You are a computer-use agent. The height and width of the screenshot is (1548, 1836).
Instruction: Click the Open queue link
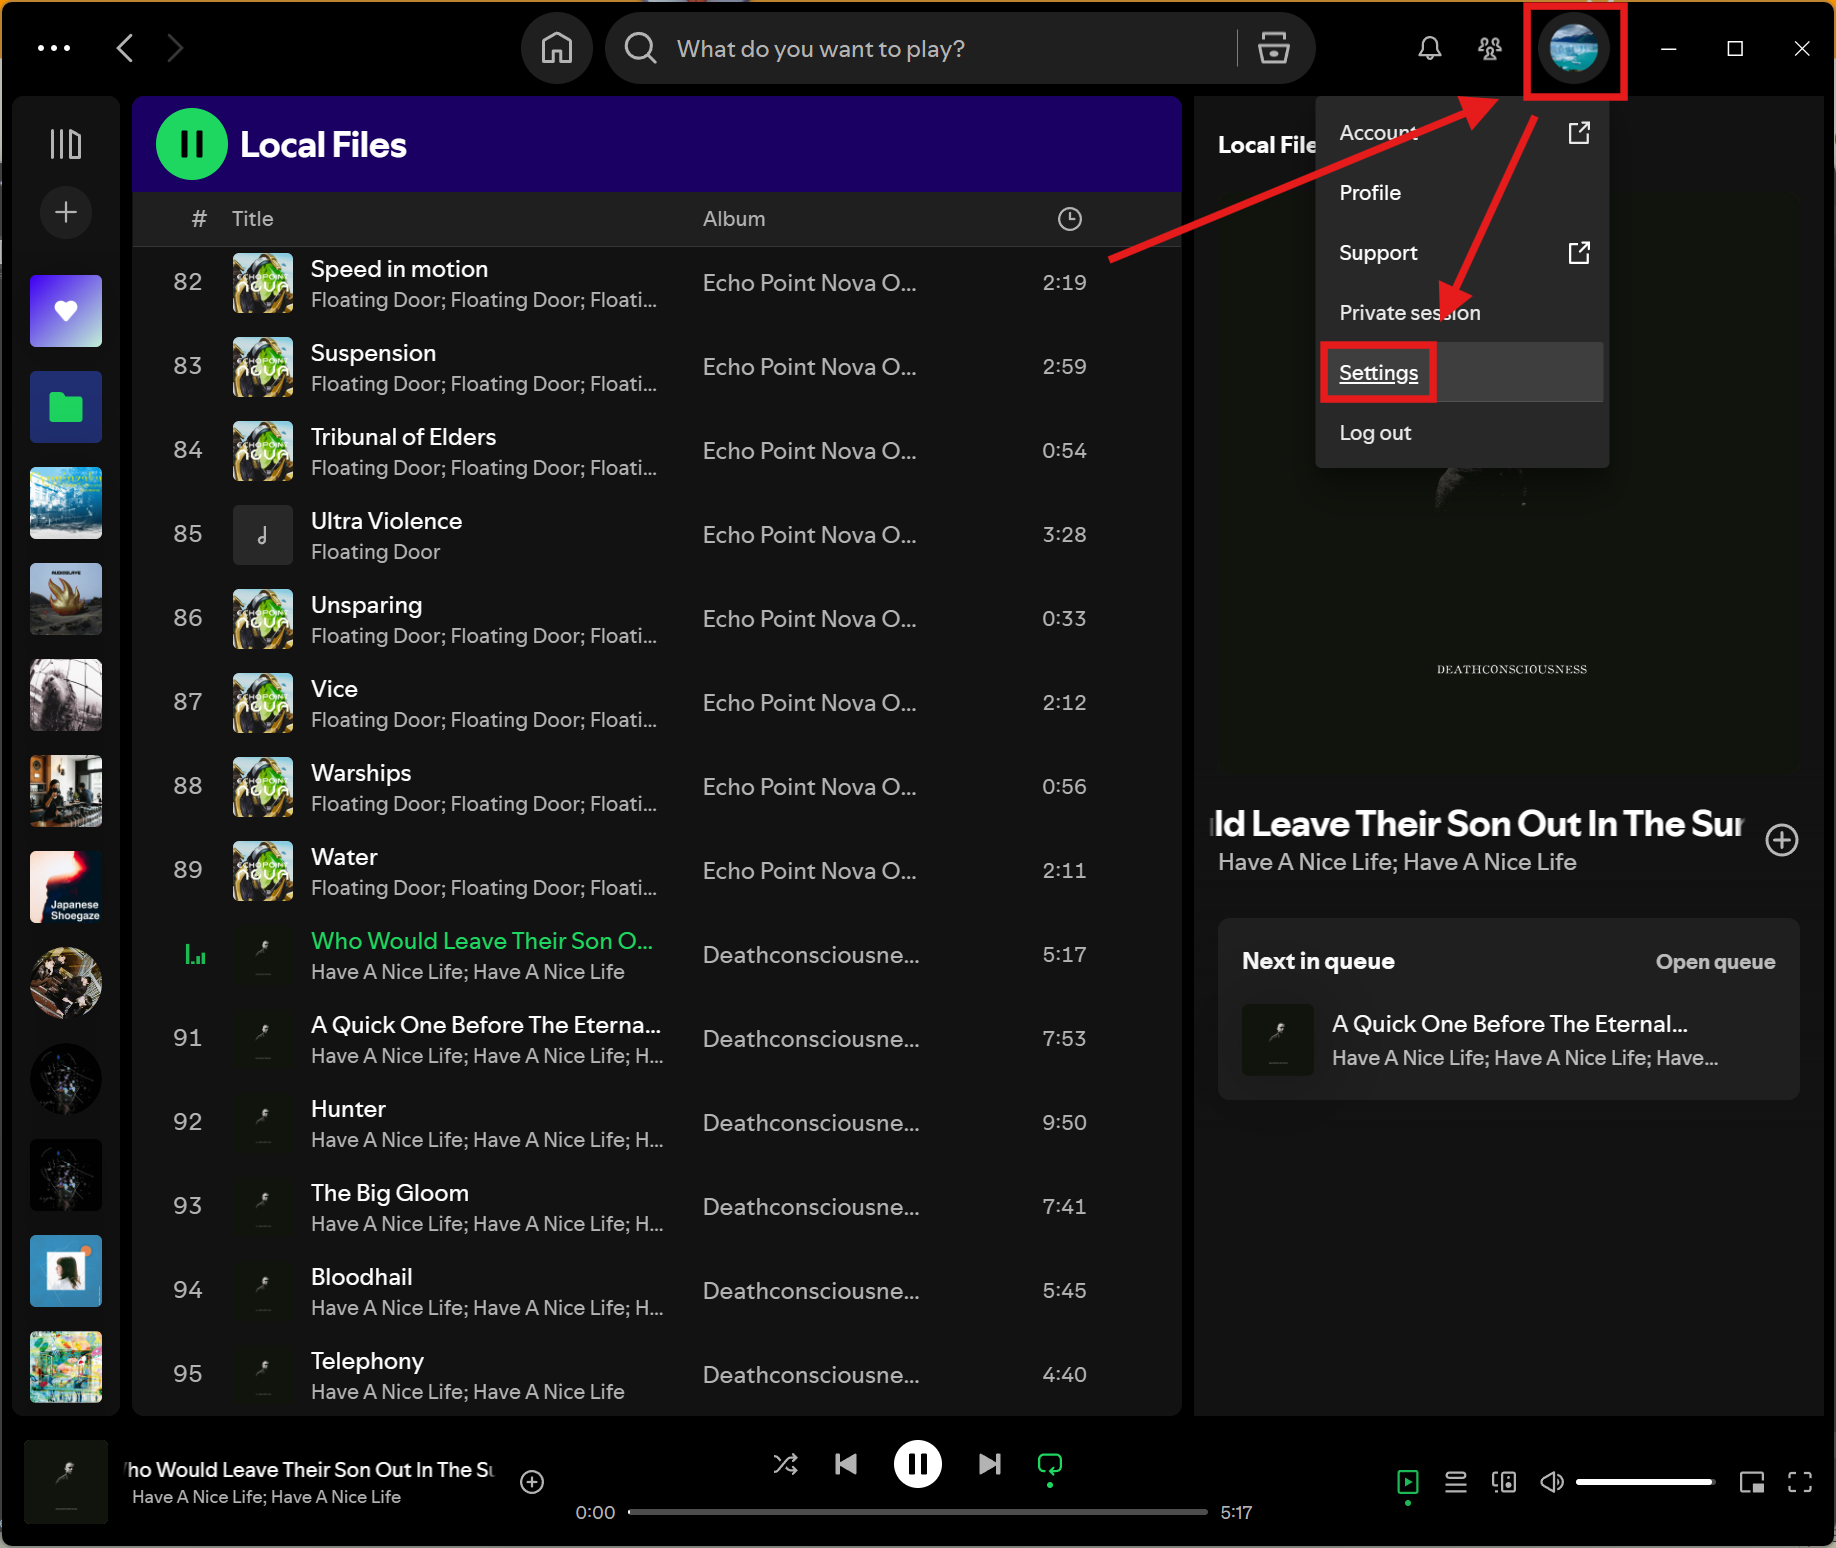(x=1715, y=962)
